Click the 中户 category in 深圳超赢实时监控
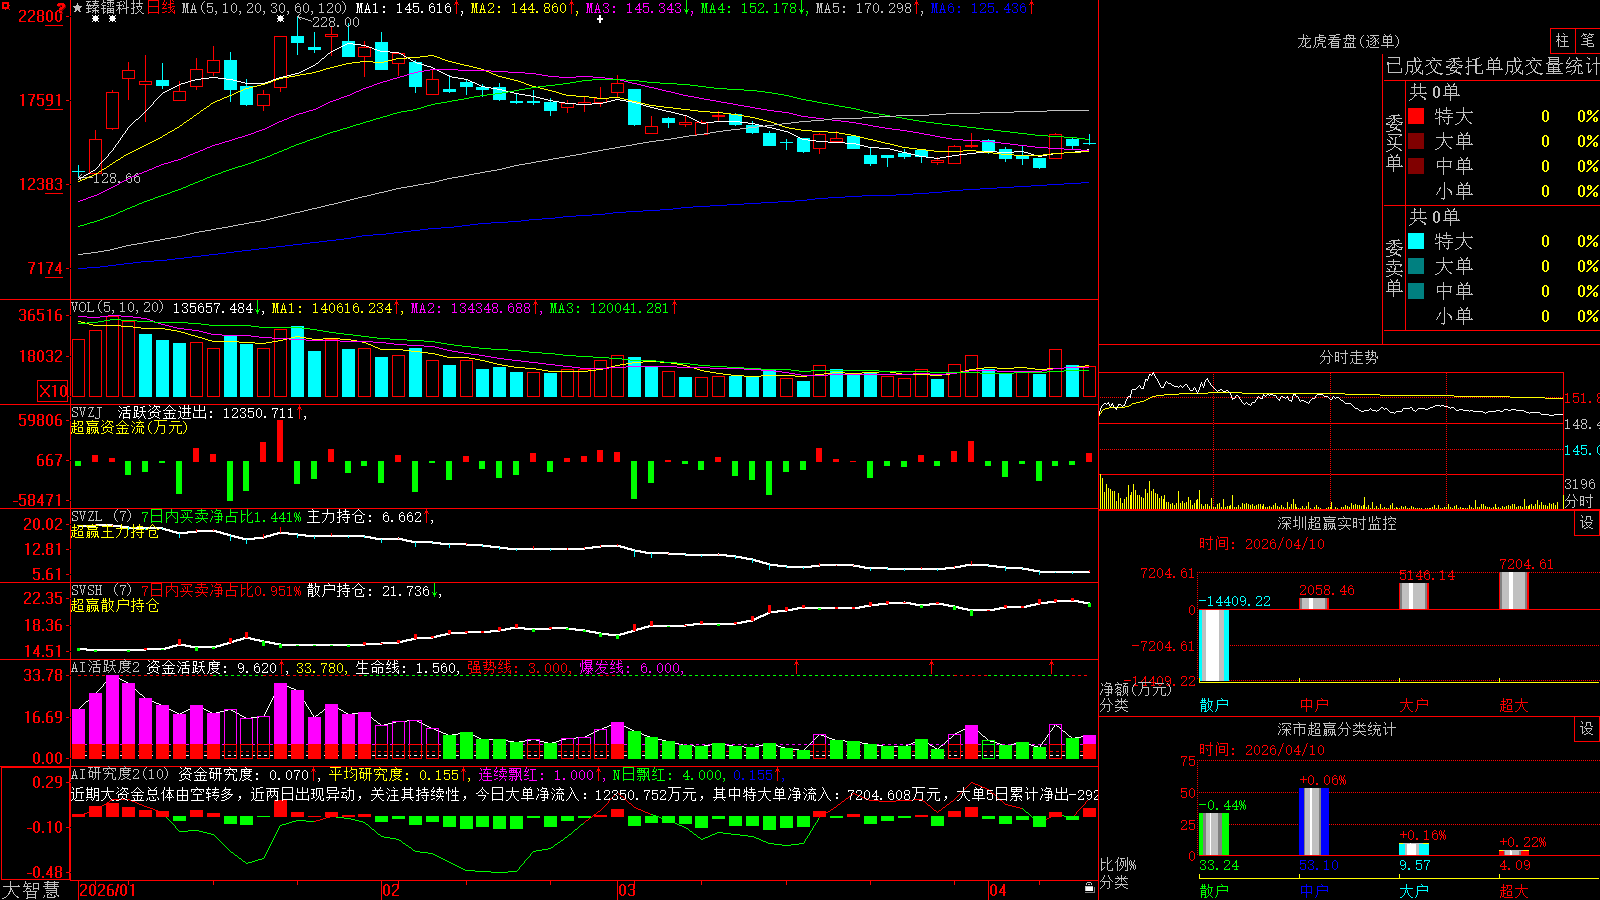 tap(1314, 705)
